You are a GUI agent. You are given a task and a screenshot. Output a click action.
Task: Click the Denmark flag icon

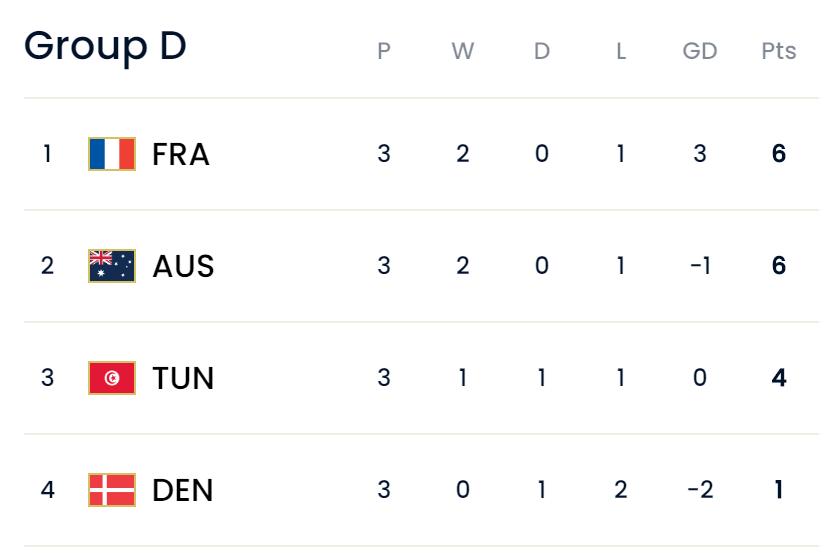tap(112, 490)
